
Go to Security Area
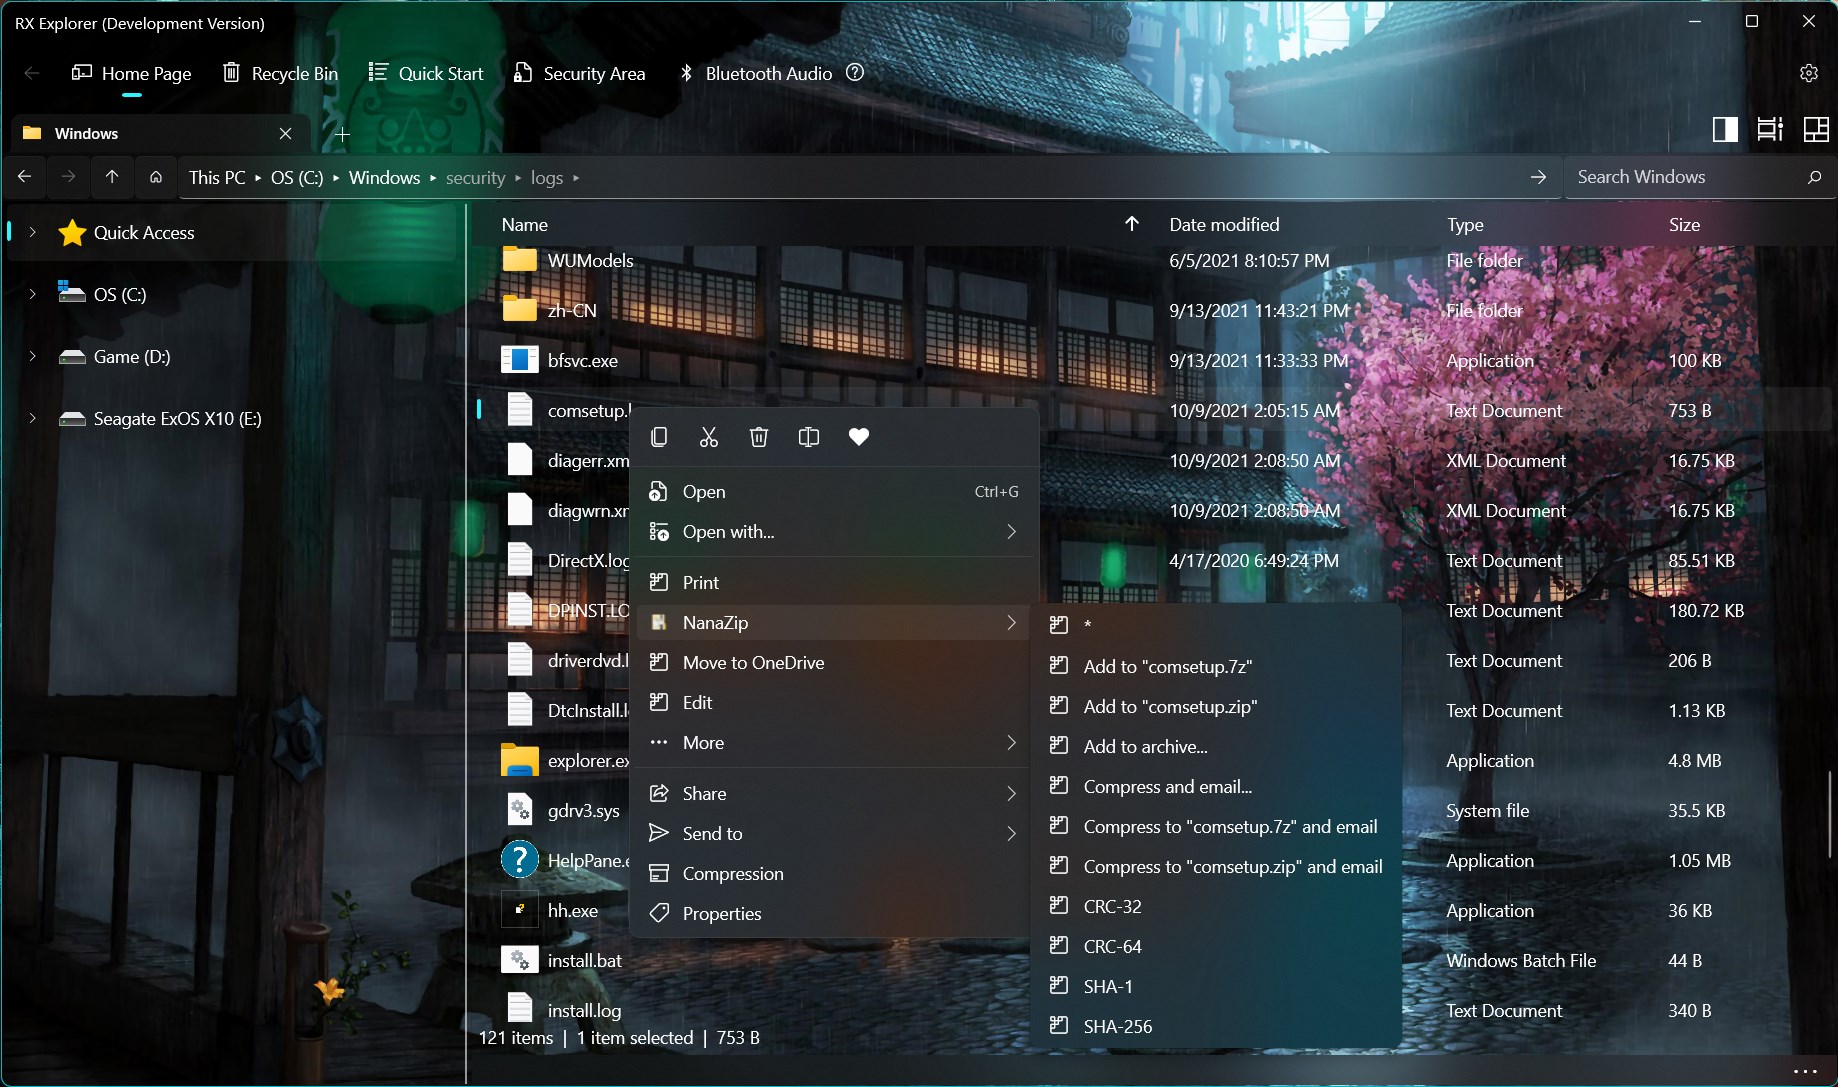579,73
